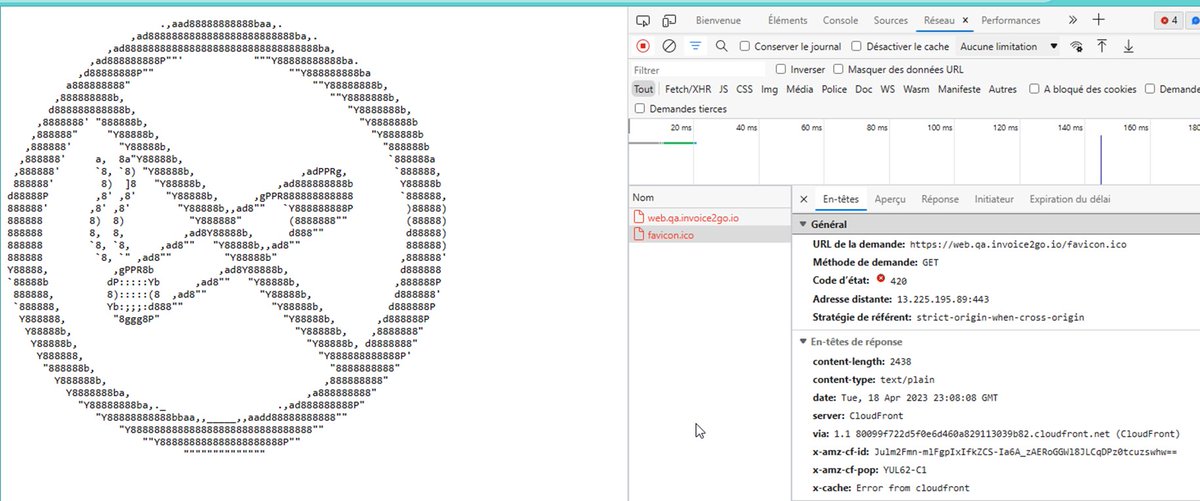Click the Filtrer input field
The image size is (1200, 501).
point(700,70)
